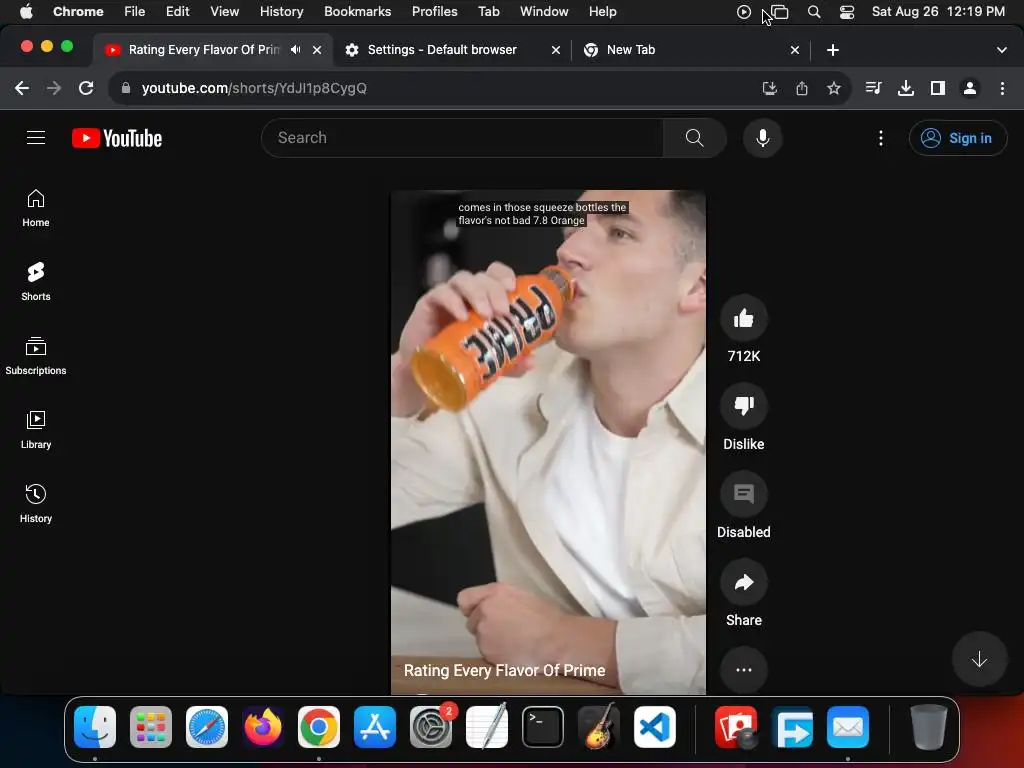This screenshot has height=768, width=1024.
Task: Go back to previous page
Action: [x=22, y=88]
